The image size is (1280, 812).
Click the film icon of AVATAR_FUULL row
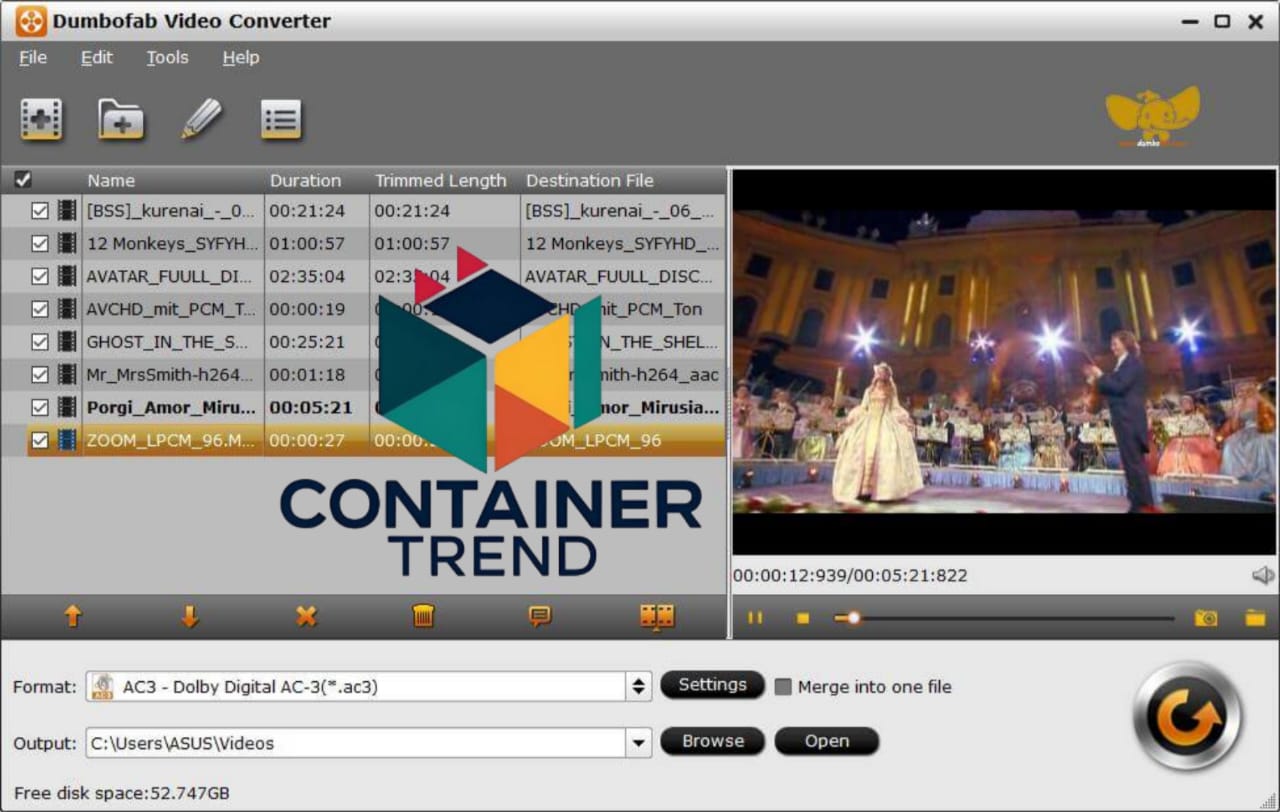click(x=67, y=276)
